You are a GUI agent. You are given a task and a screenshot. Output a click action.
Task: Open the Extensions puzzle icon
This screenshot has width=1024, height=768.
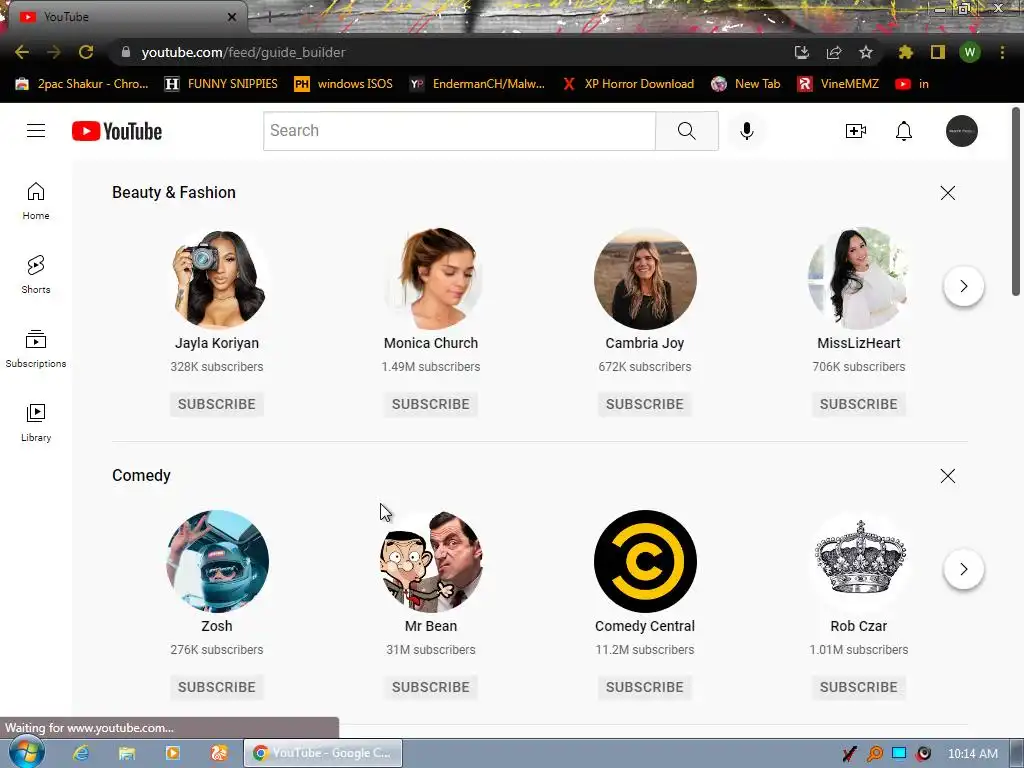click(x=905, y=52)
